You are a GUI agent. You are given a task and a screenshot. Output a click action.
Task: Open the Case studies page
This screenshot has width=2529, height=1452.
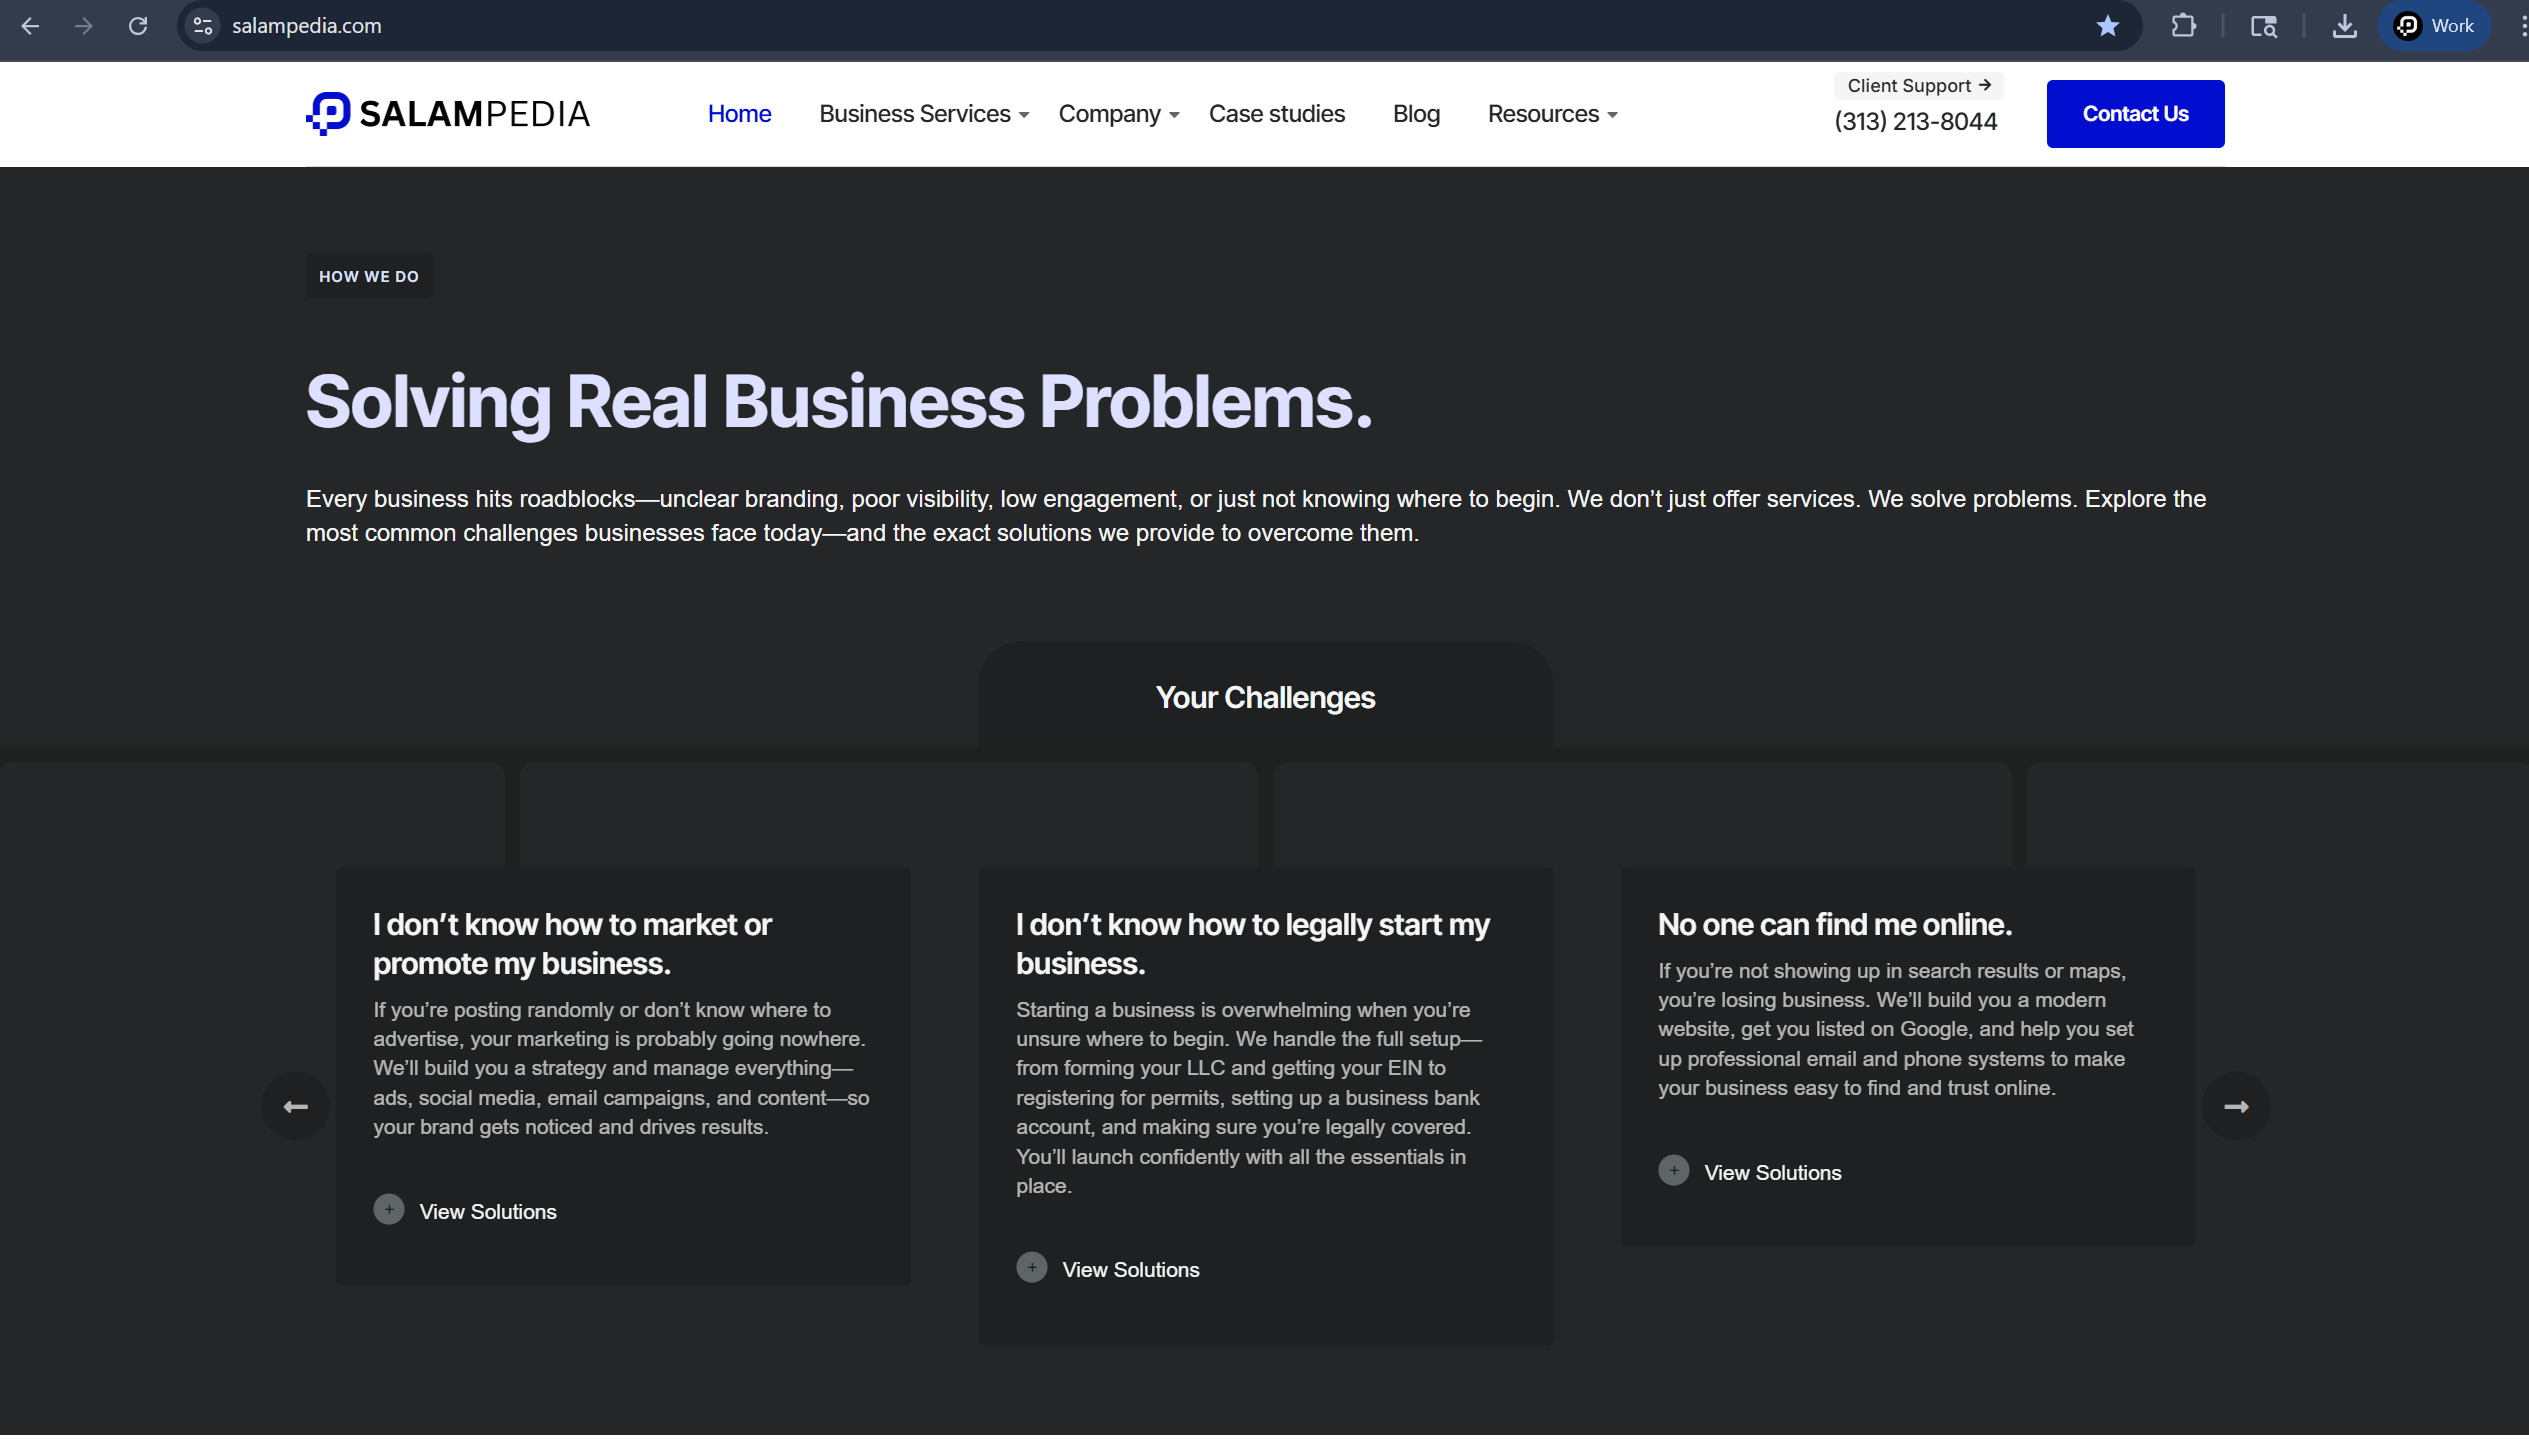tap(1276, 114)
